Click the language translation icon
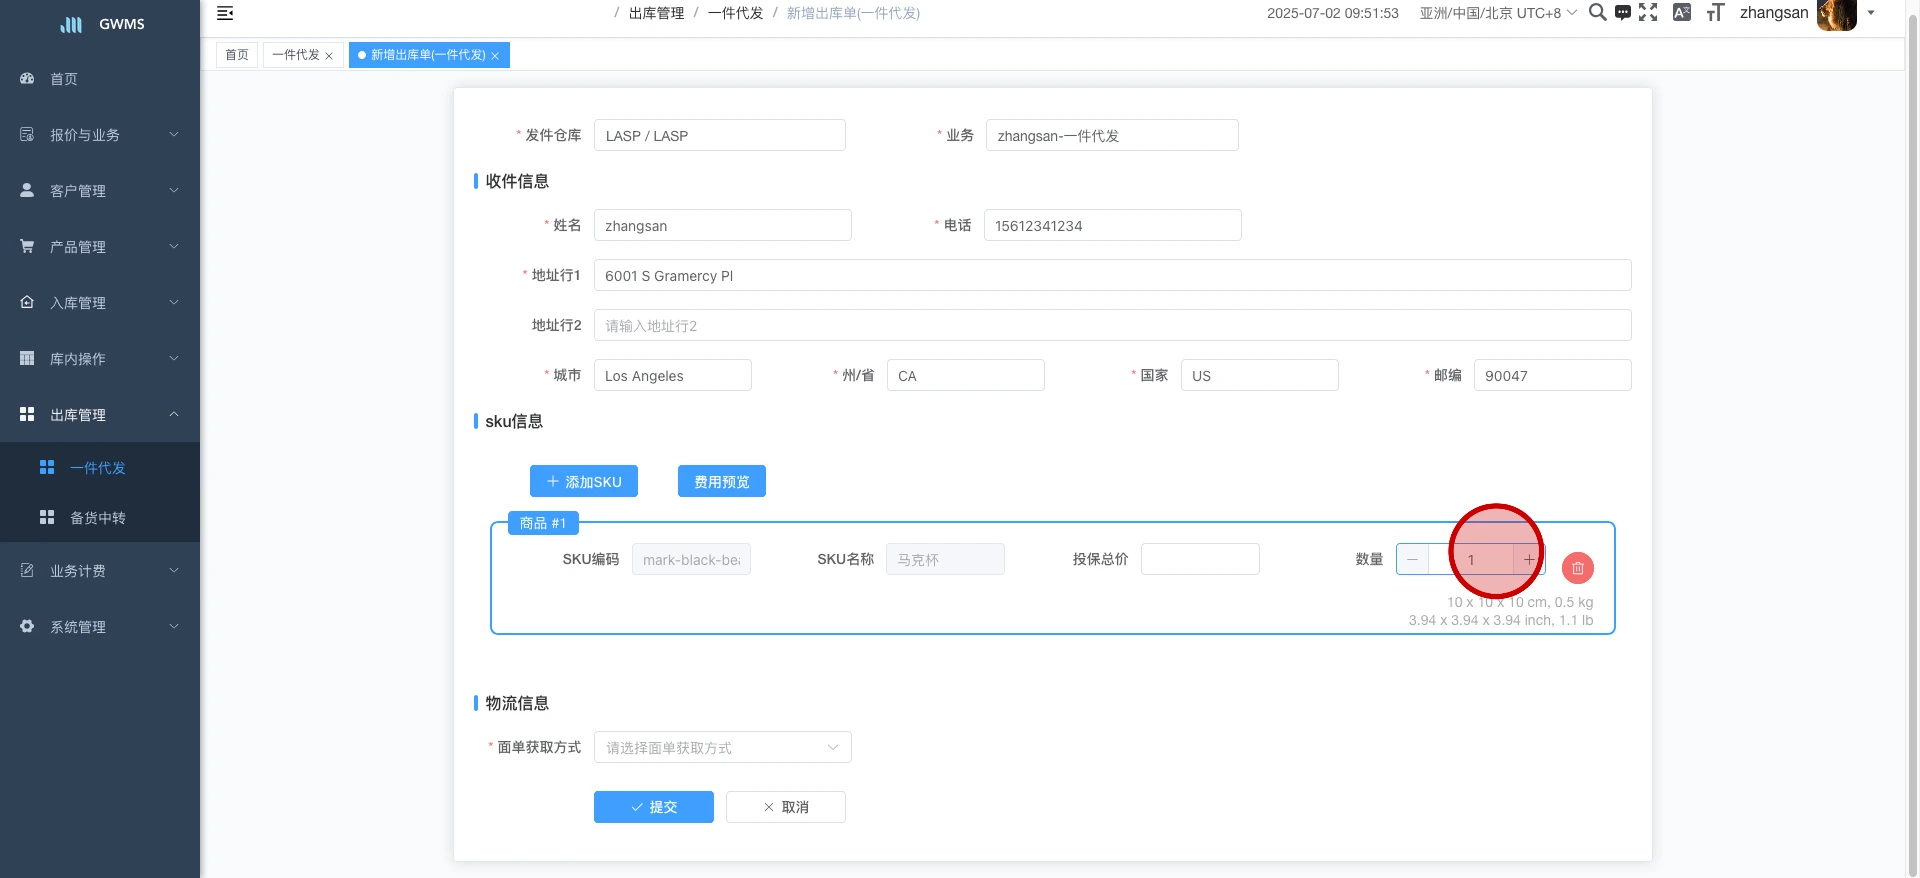1920x878 pixels. pos(1682,12)
